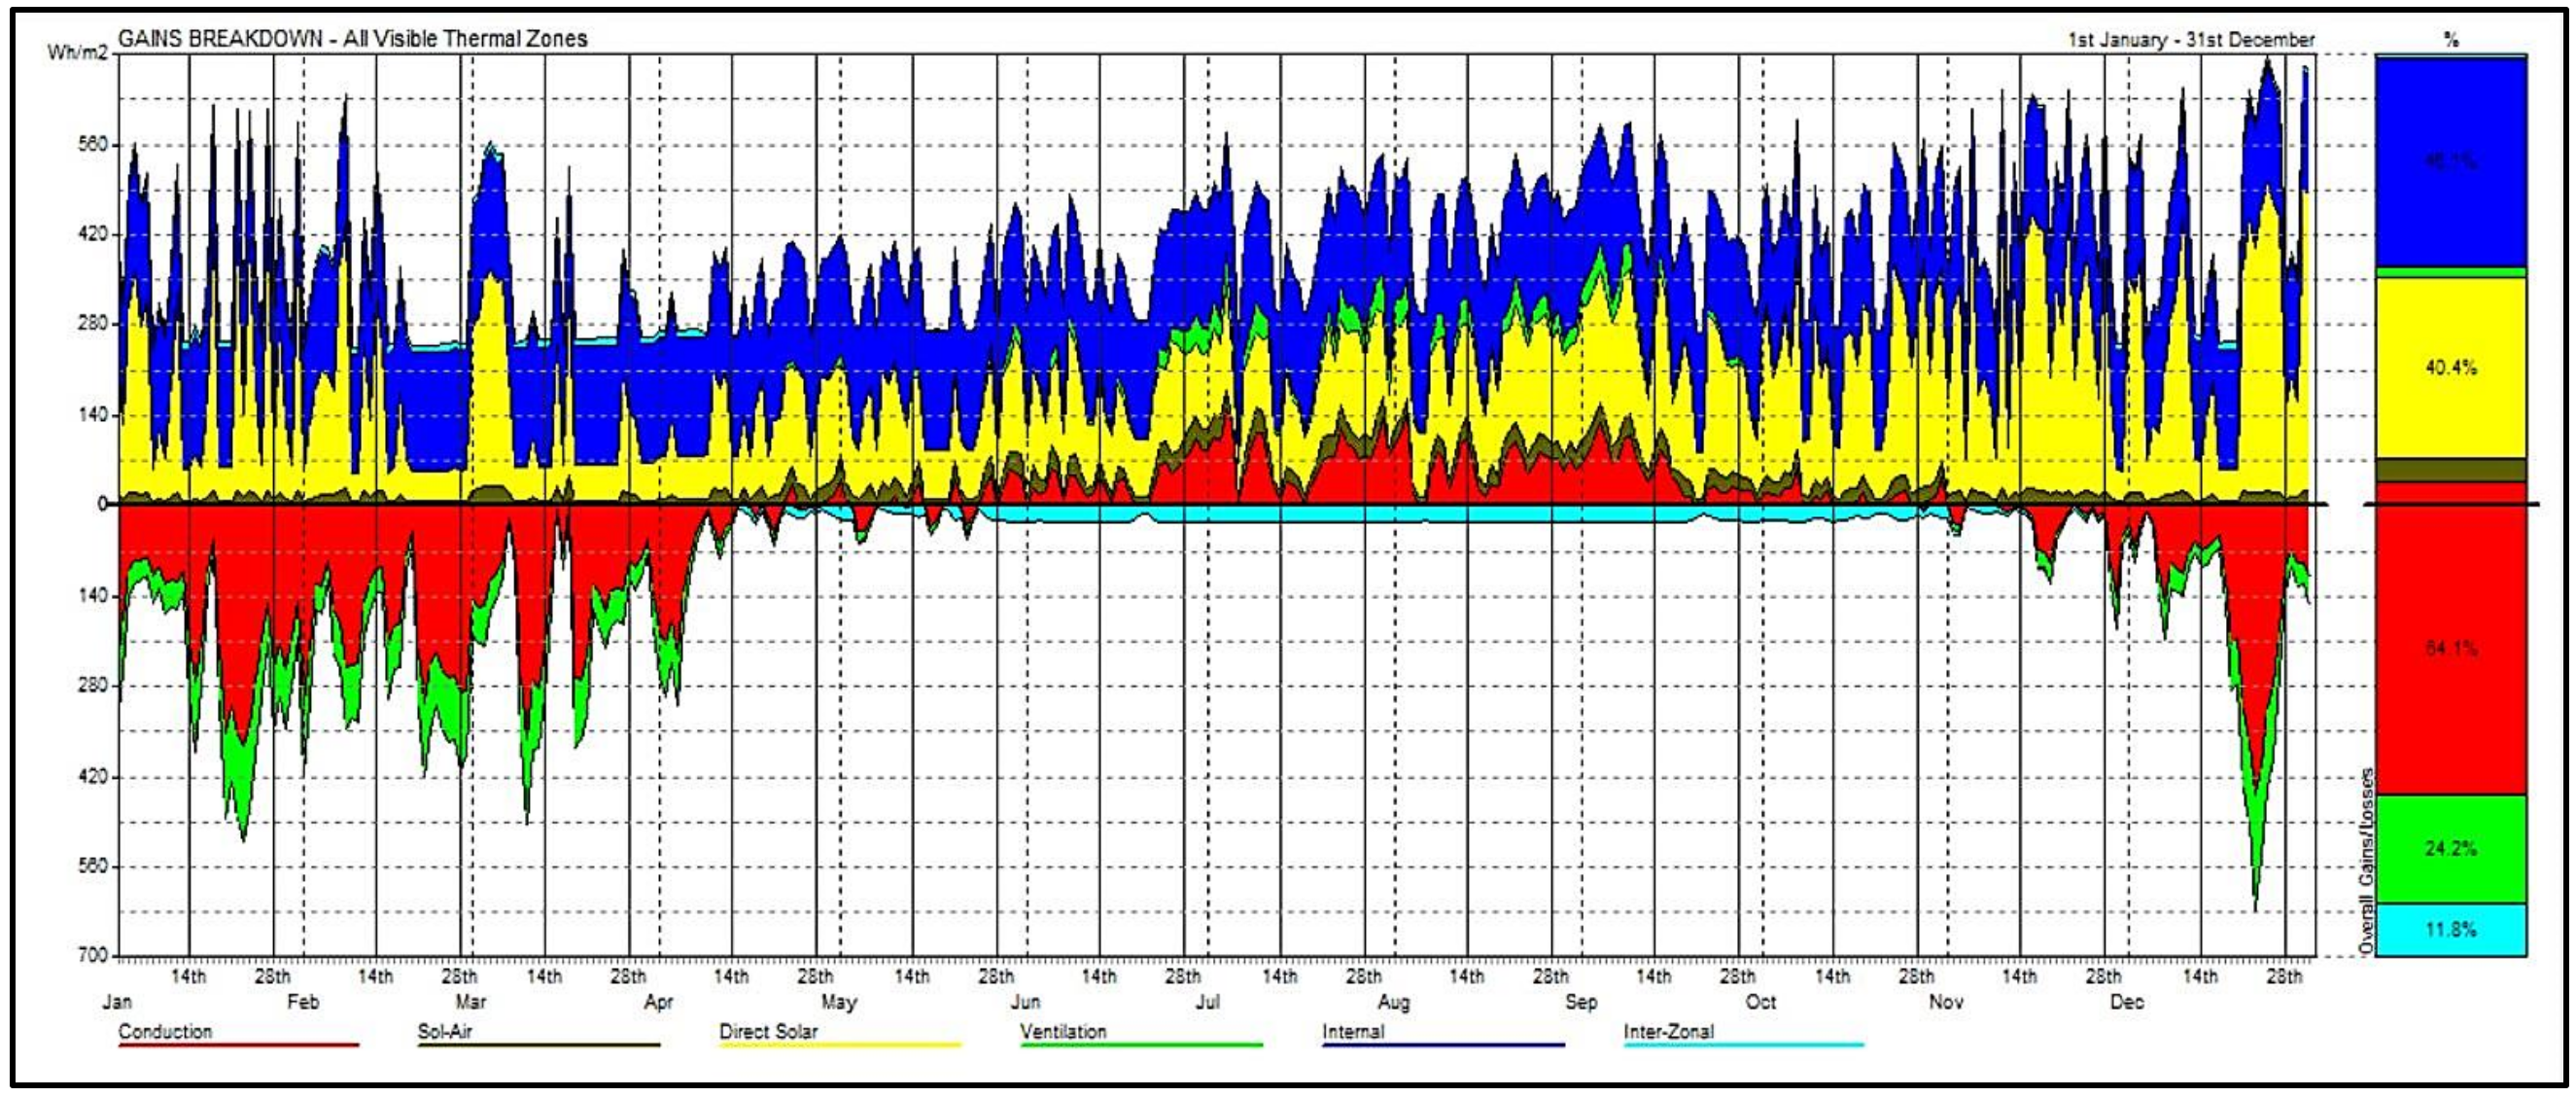Click the cyan 11.8% bar segment

pyautogui.click(x=2450, y=929)
